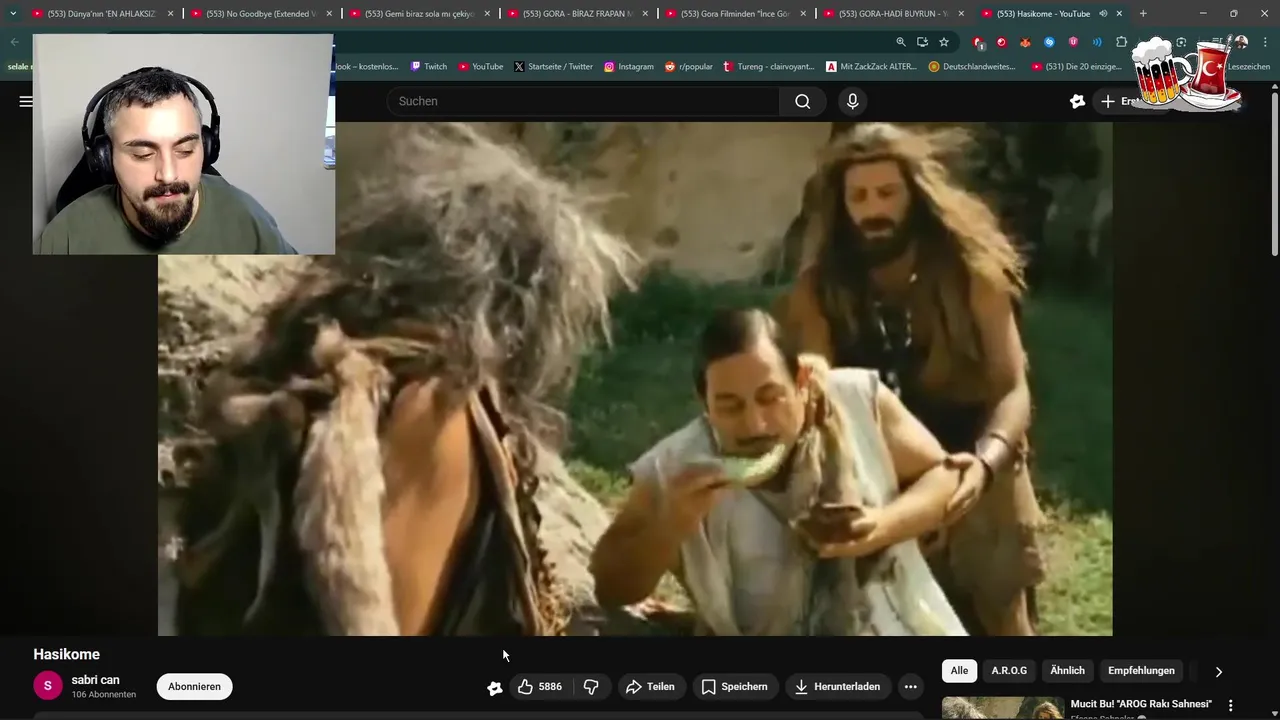
Task: Click the Hasikome video title
Action: (x=66, y=654)
